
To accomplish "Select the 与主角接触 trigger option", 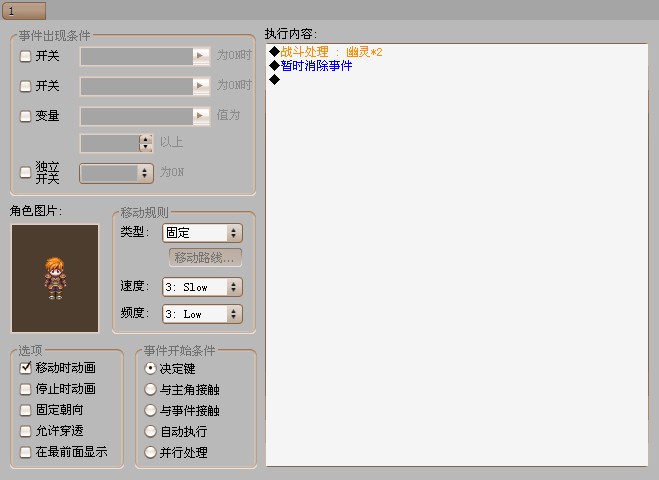I will click(x=150, y=389).
